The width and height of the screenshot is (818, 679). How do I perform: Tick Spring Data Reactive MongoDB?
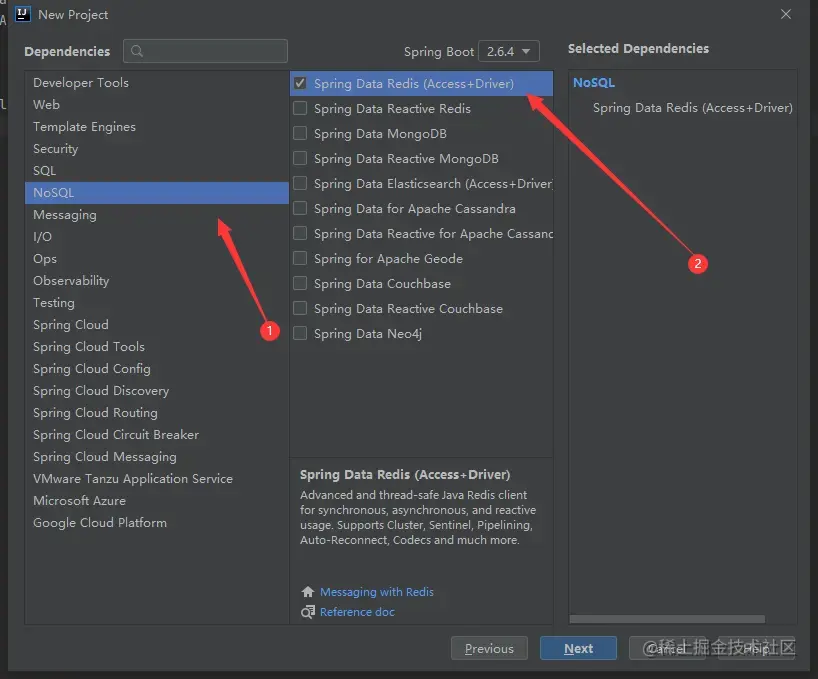point(300,158)
